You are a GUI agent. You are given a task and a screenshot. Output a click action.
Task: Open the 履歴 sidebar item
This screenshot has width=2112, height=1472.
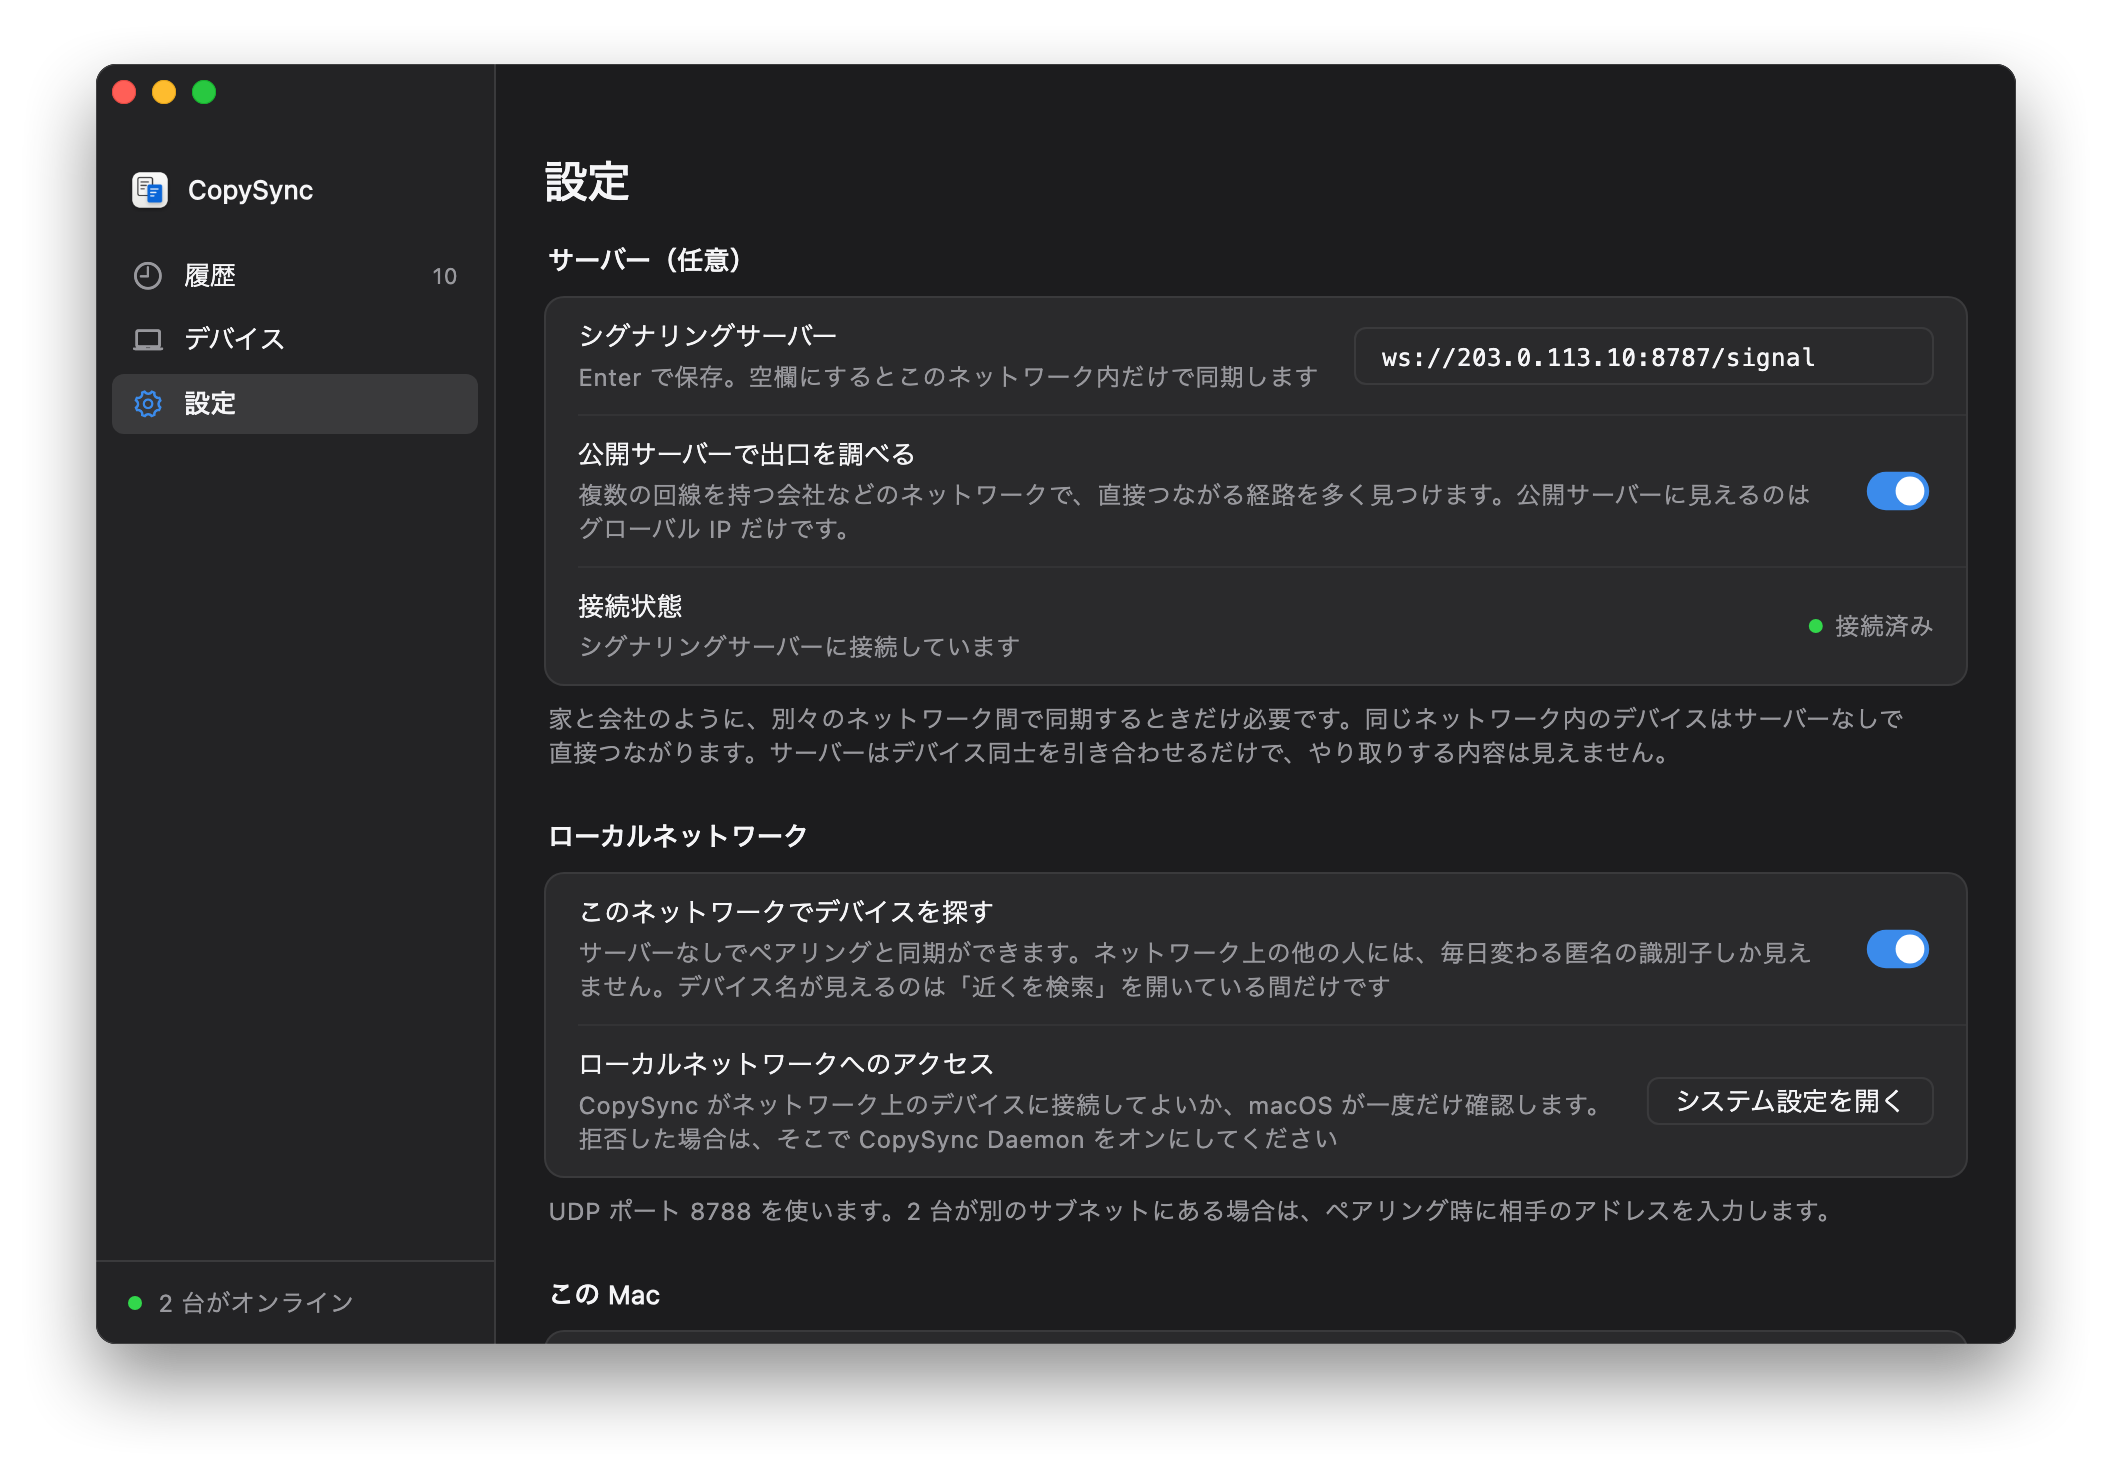click(295, 276)
